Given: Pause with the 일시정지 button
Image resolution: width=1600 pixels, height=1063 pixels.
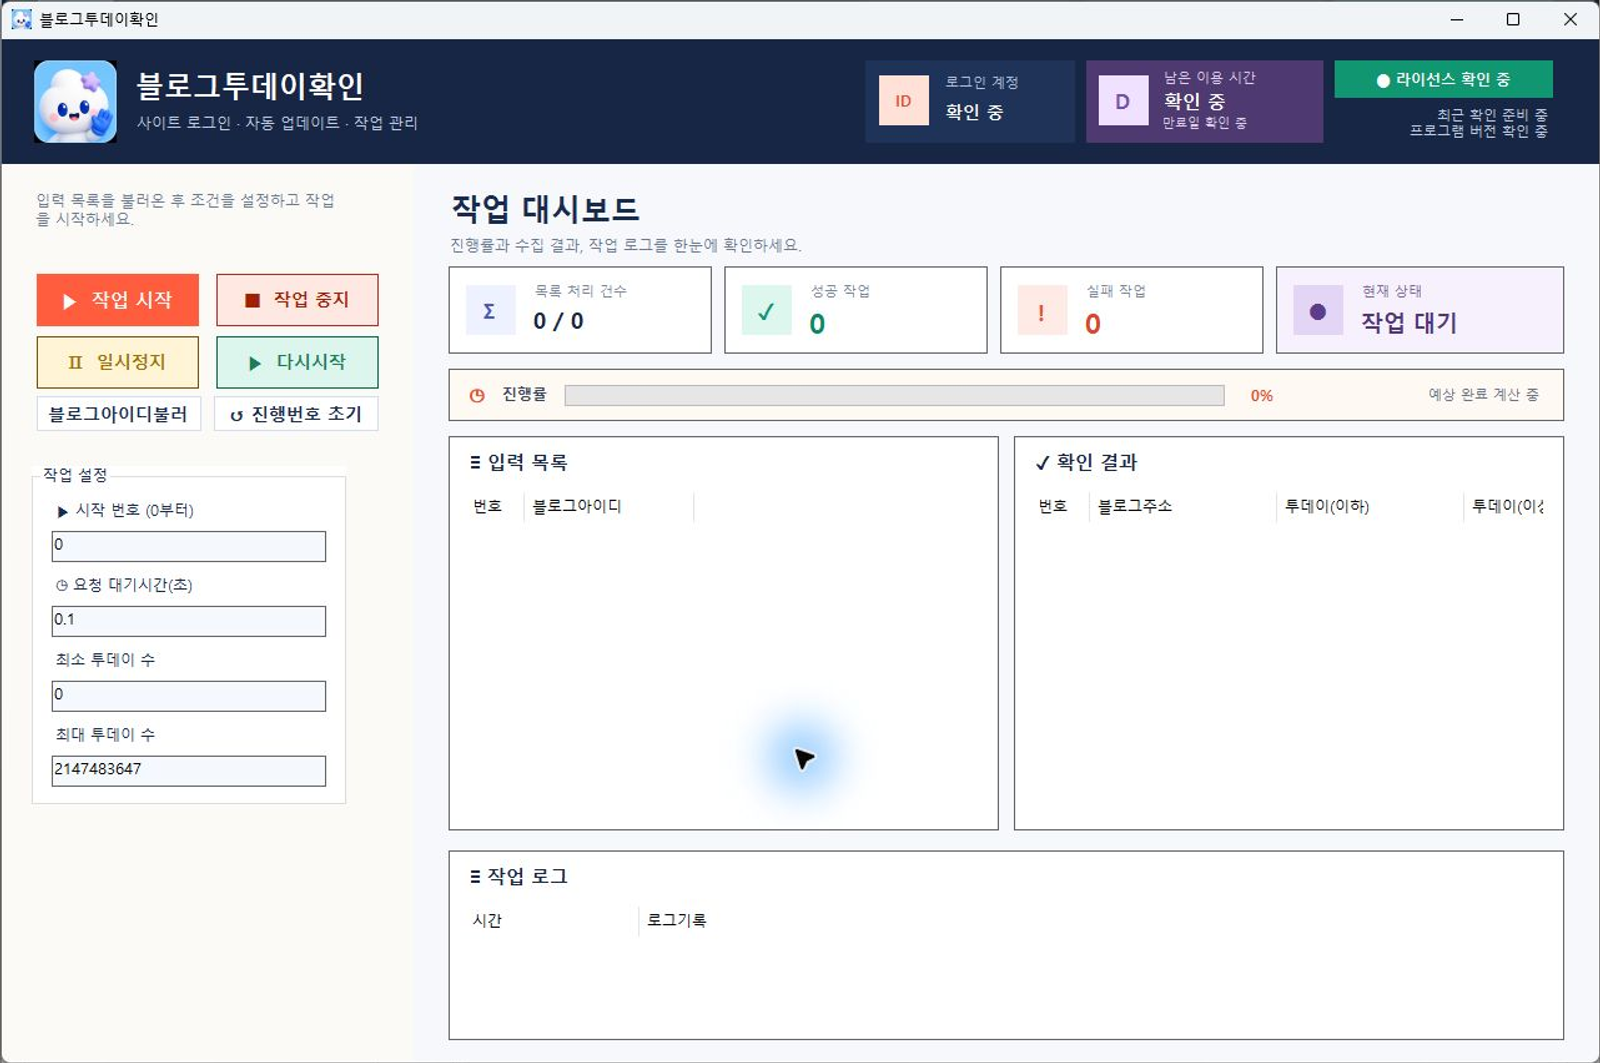Looking at the screenshot, I should 118,362.
